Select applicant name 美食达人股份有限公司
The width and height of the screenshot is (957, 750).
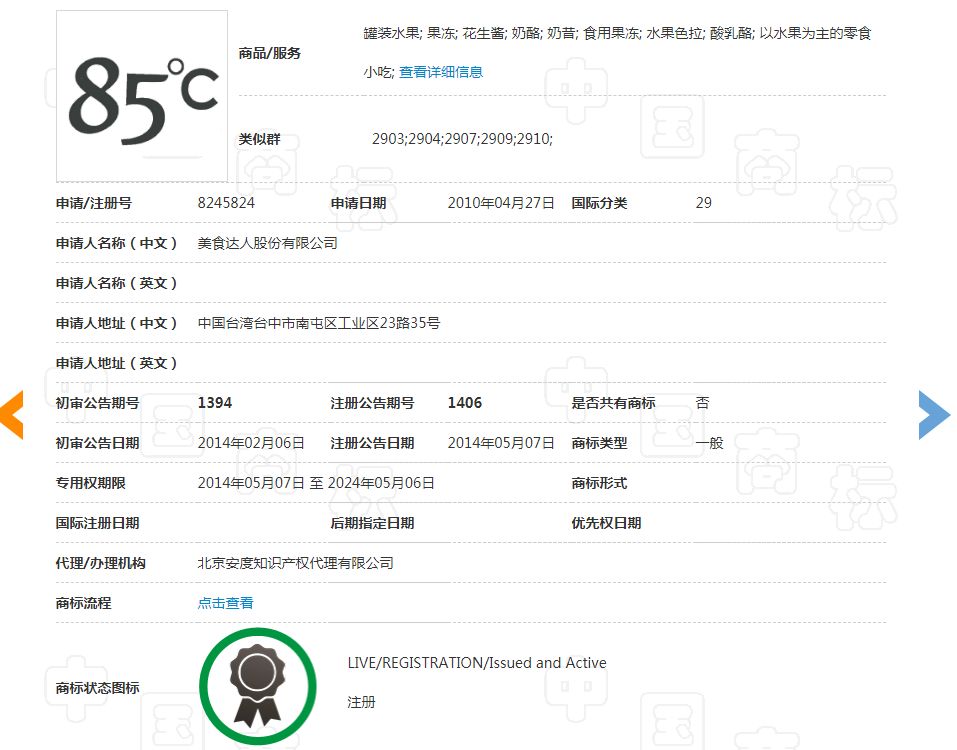pos(267,243)
